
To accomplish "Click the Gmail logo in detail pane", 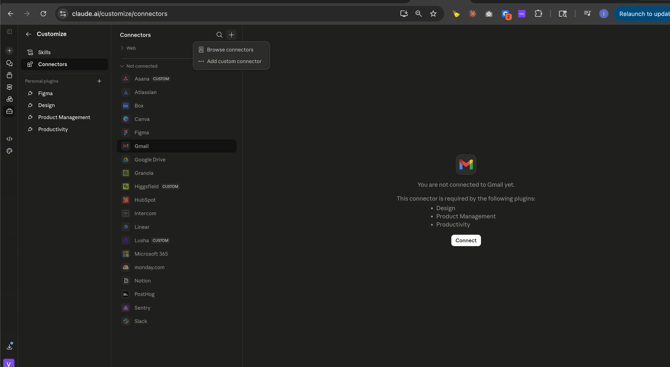I will [x=466, y=164].
